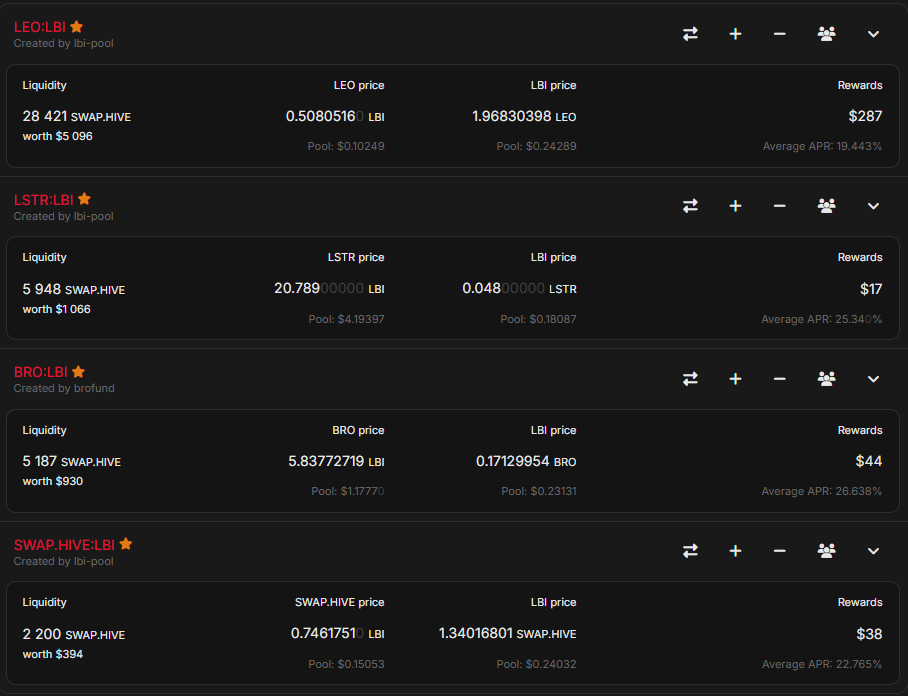Open the LEO:LBI pool title link
The width and height of the screenshot is (908, 696).
click(x=39, y=27)
